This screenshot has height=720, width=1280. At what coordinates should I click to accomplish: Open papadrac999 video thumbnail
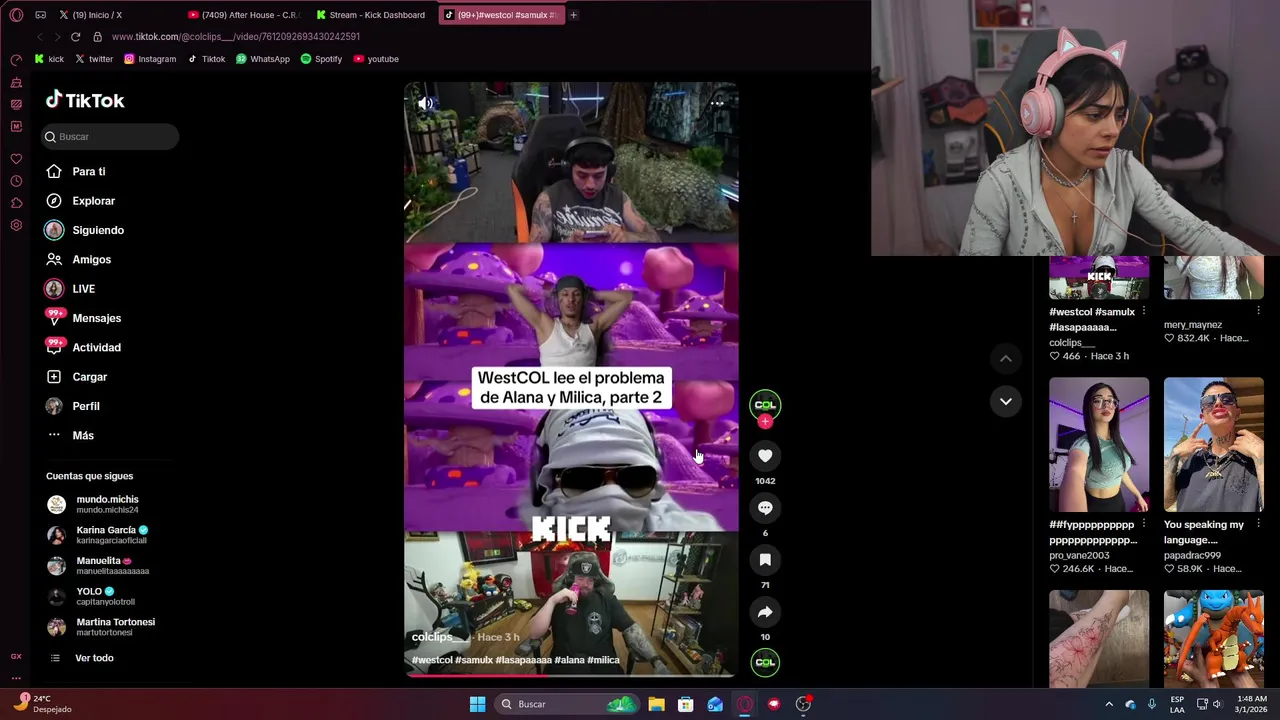click(1214, 444)
